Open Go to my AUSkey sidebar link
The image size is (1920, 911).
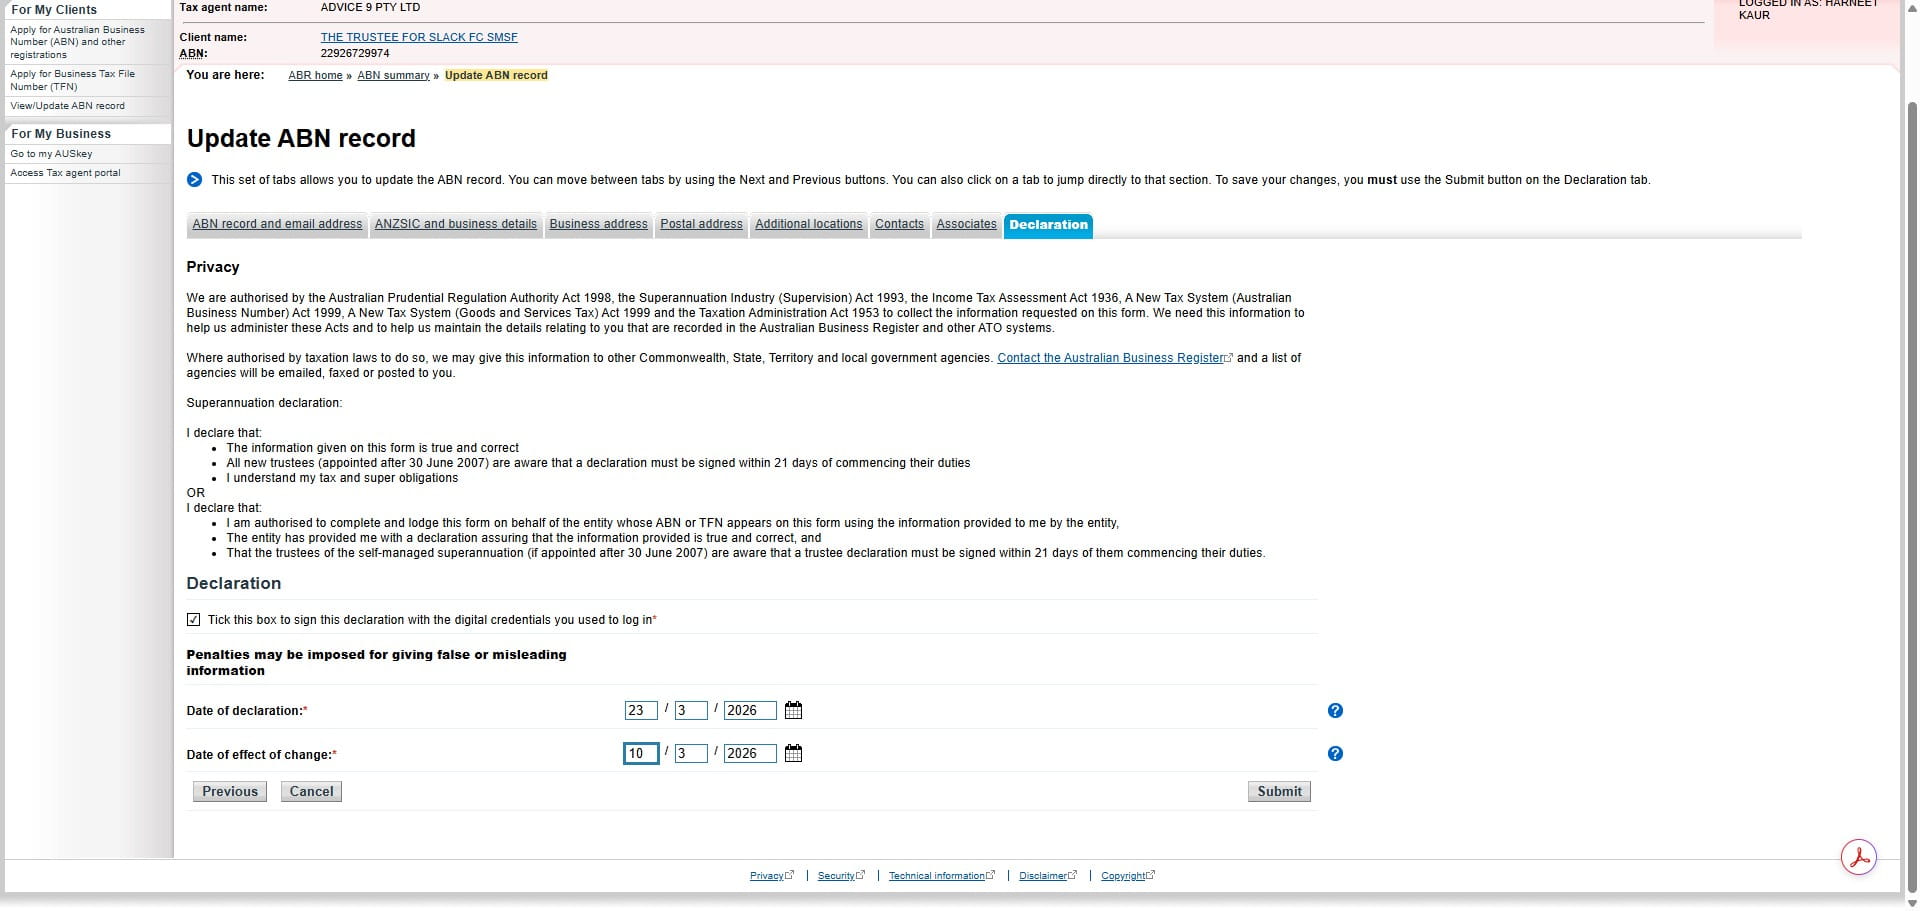[x=51, y=154]
